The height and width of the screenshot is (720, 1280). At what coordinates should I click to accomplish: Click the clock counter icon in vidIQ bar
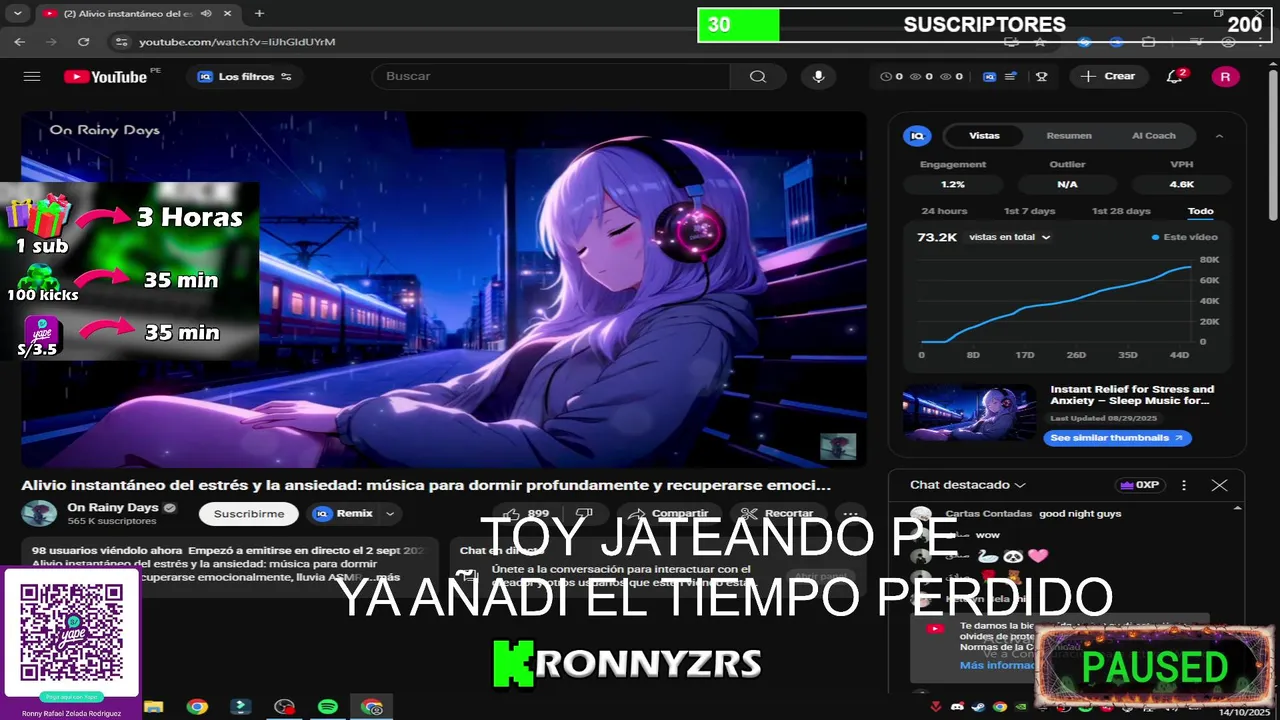pos(885,77)
